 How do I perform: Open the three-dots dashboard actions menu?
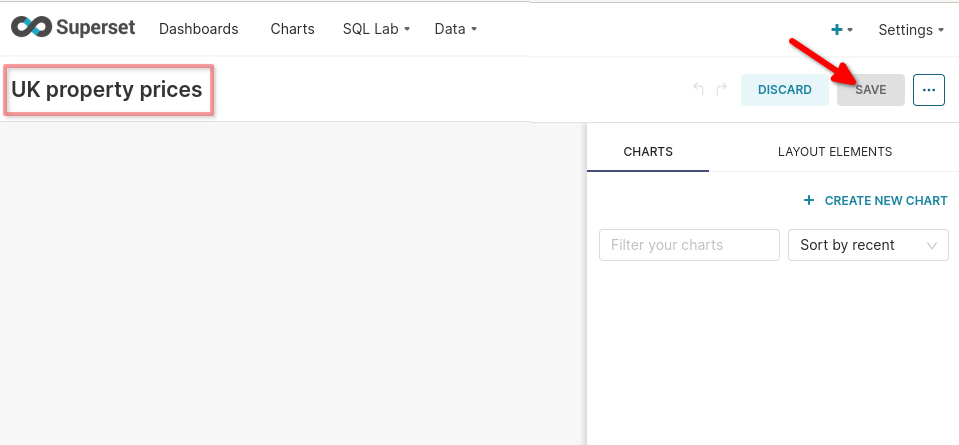tap(929, 90)
